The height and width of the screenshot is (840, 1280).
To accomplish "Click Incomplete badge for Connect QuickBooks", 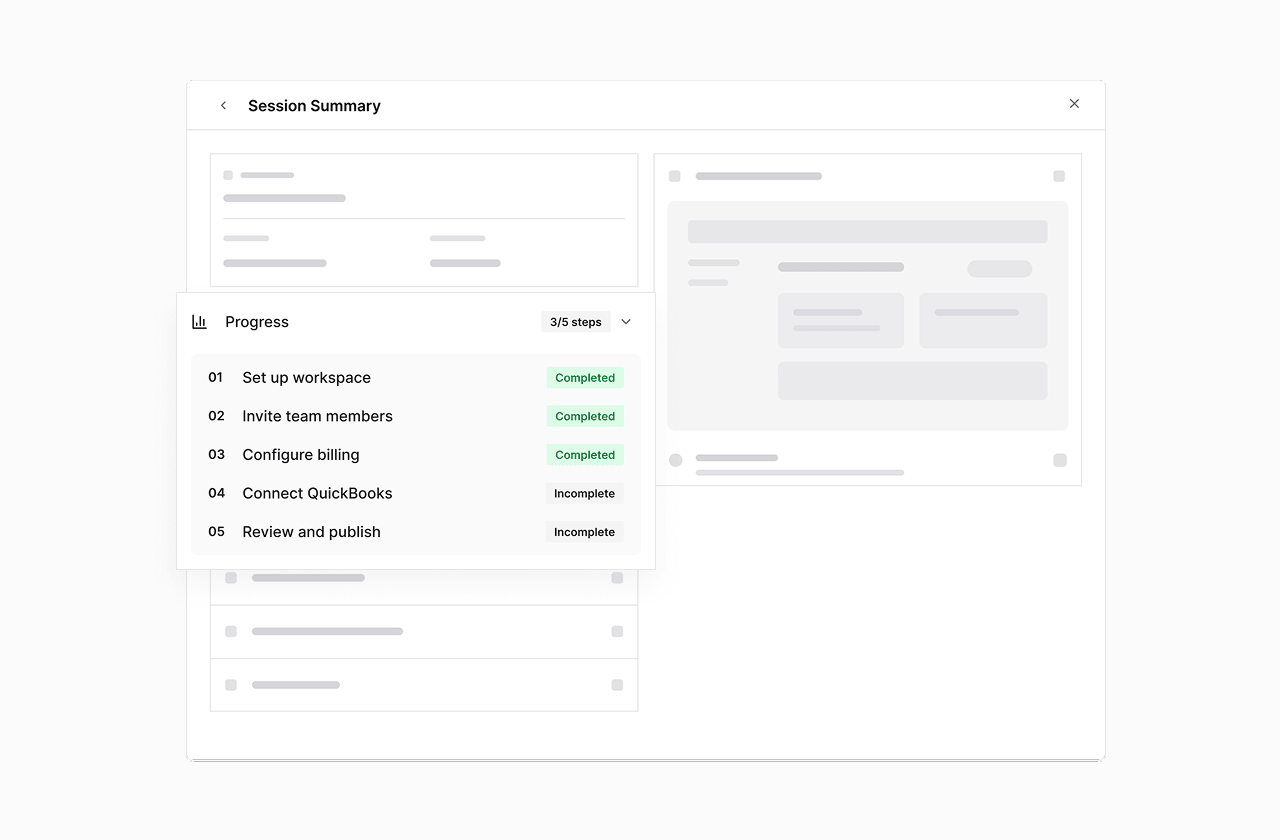I will [x=584, y=493].
